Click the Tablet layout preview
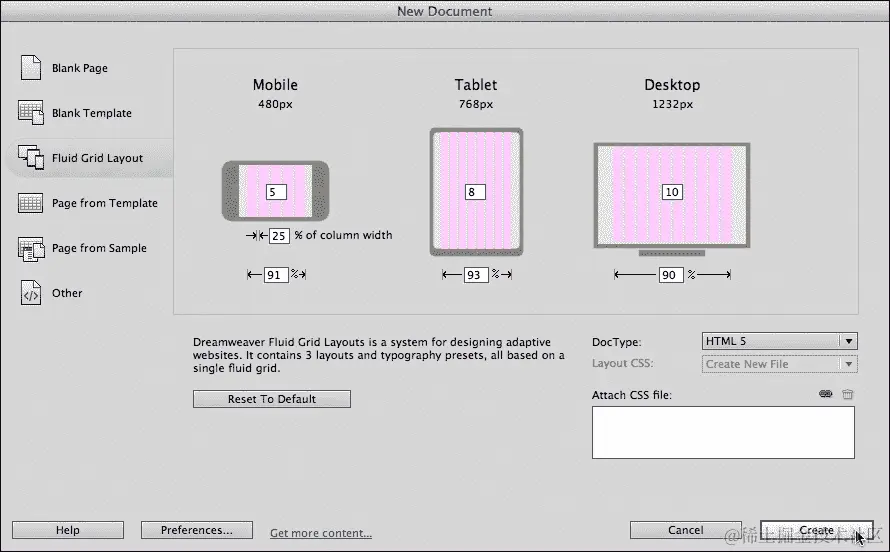890x552 pixels. pos(476,192)
